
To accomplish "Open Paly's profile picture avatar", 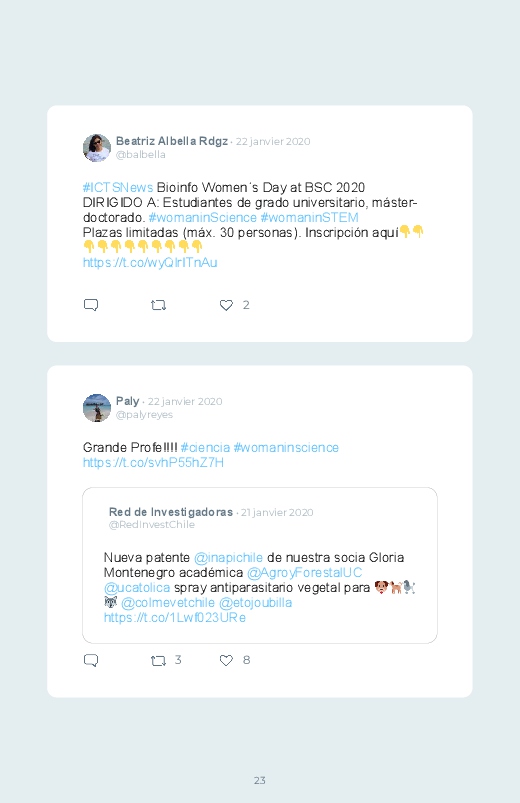I will (97, 408).
